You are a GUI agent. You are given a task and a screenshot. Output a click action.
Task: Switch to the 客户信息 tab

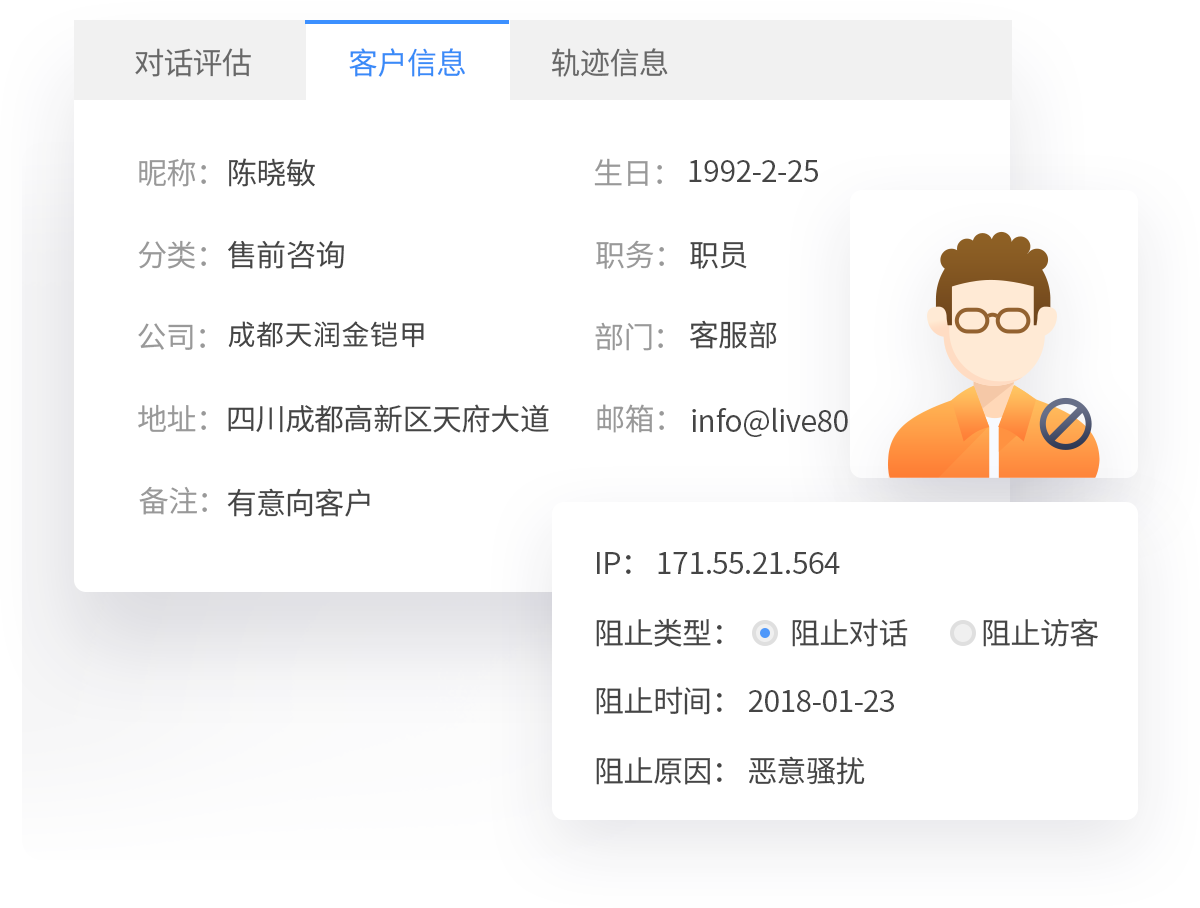pos(406,60)
